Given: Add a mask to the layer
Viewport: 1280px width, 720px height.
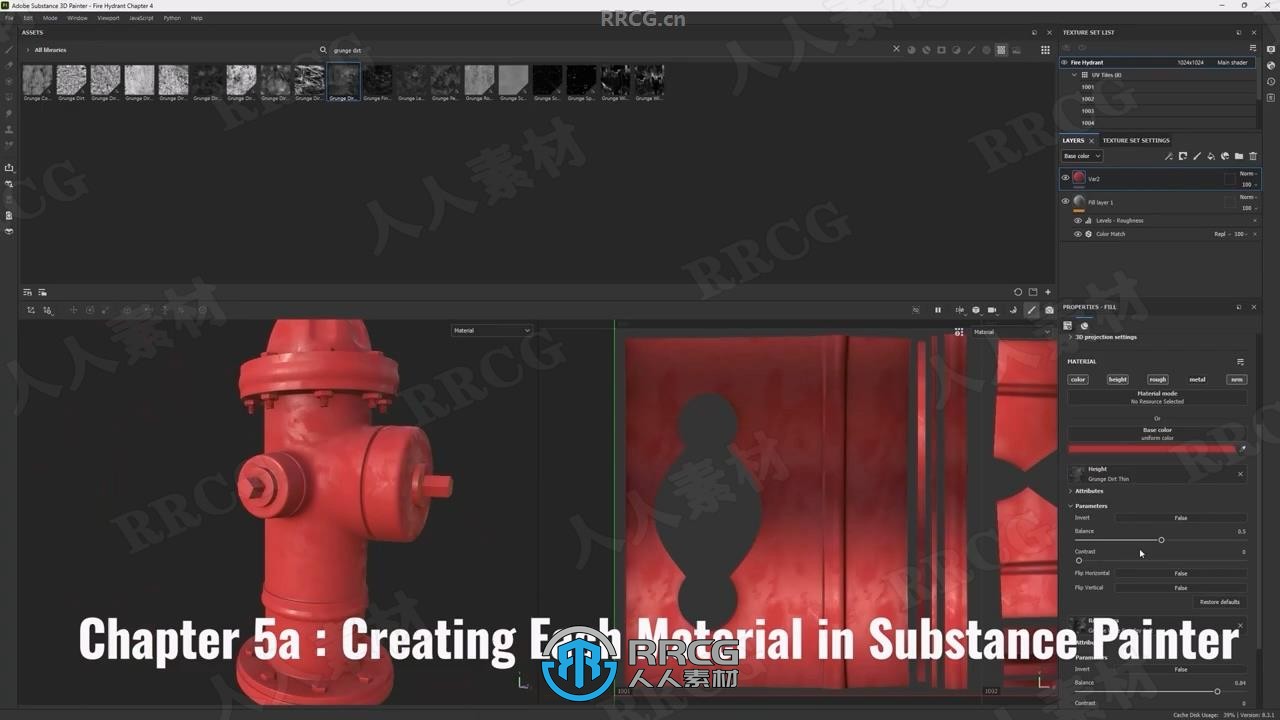Looking at the screenshot, I should [1183, 156].
